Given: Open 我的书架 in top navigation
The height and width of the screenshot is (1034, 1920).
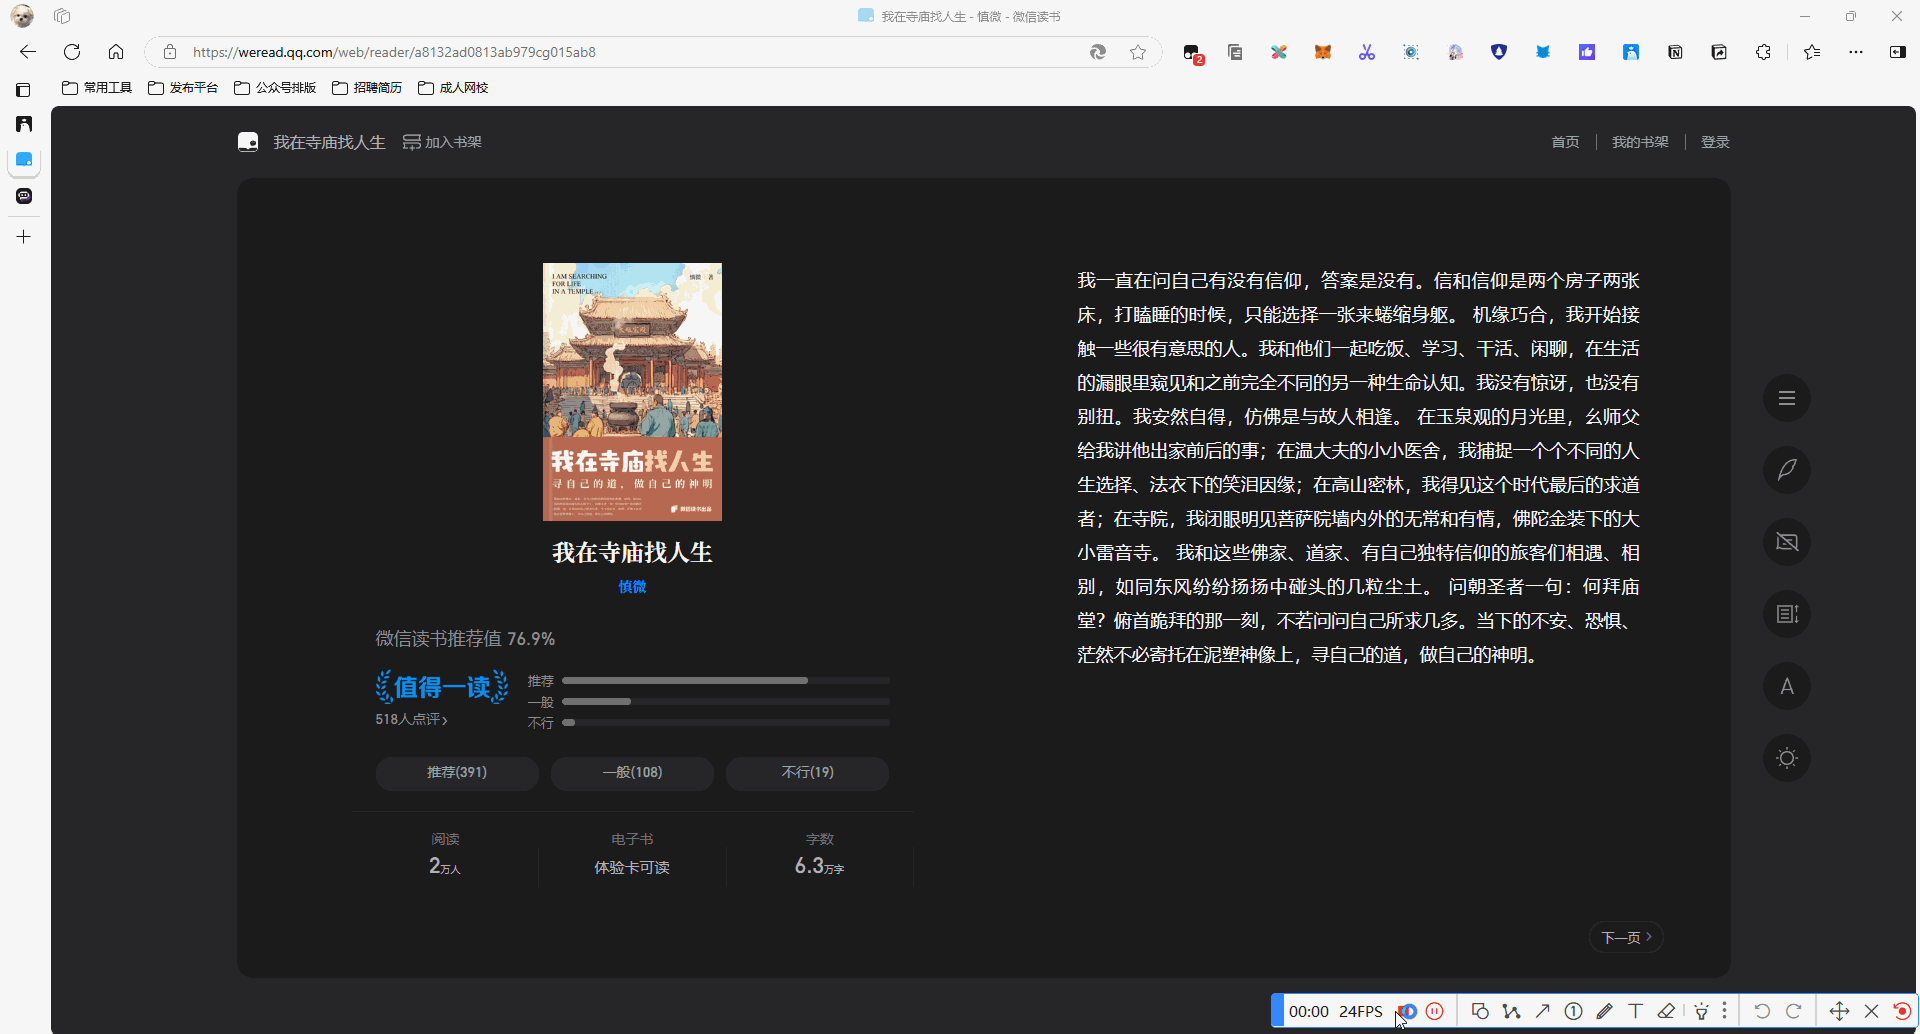Looking at the screenshot, I should [x=1640, y=142].
